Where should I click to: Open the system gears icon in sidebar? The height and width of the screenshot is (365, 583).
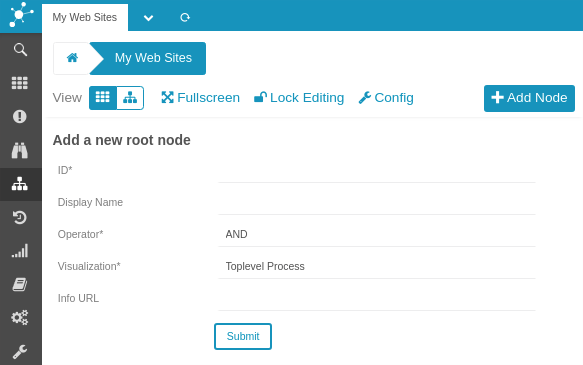click(20, 318)
